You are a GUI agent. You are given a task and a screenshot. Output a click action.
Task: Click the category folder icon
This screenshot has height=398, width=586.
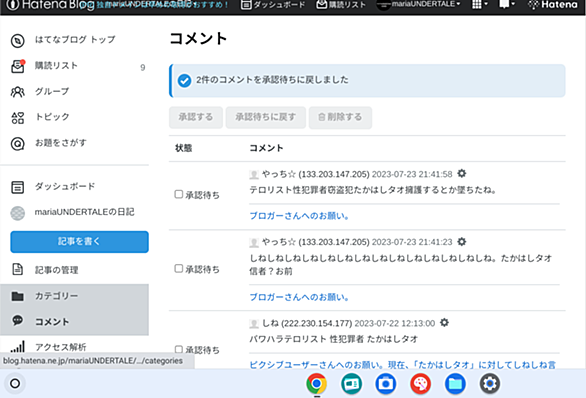18,296
